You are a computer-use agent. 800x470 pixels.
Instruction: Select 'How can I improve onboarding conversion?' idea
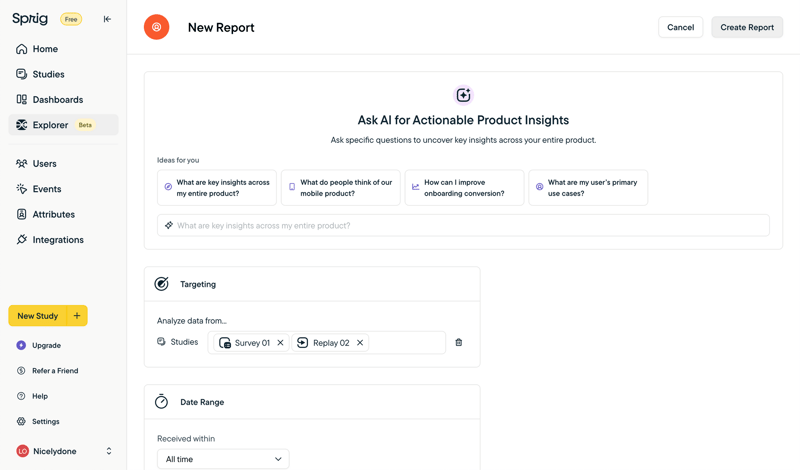pyautogui.click(x=464, y=188)
